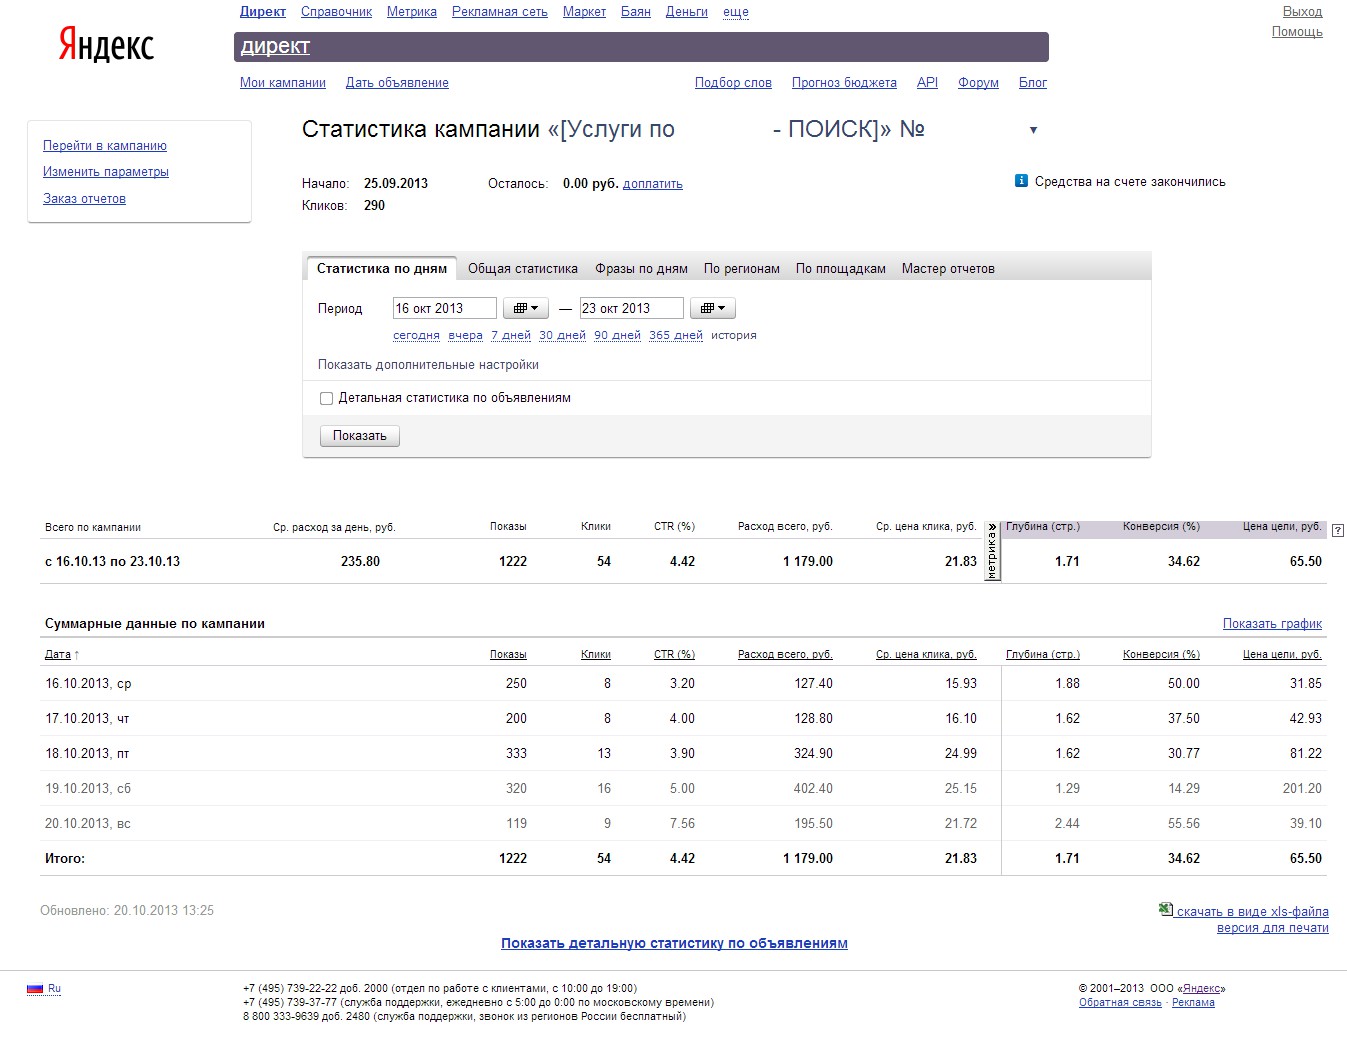The height and width of the screenshot is (1040, 1347).
Task: Click the Помощь link
Action: tap(1297, 32)
